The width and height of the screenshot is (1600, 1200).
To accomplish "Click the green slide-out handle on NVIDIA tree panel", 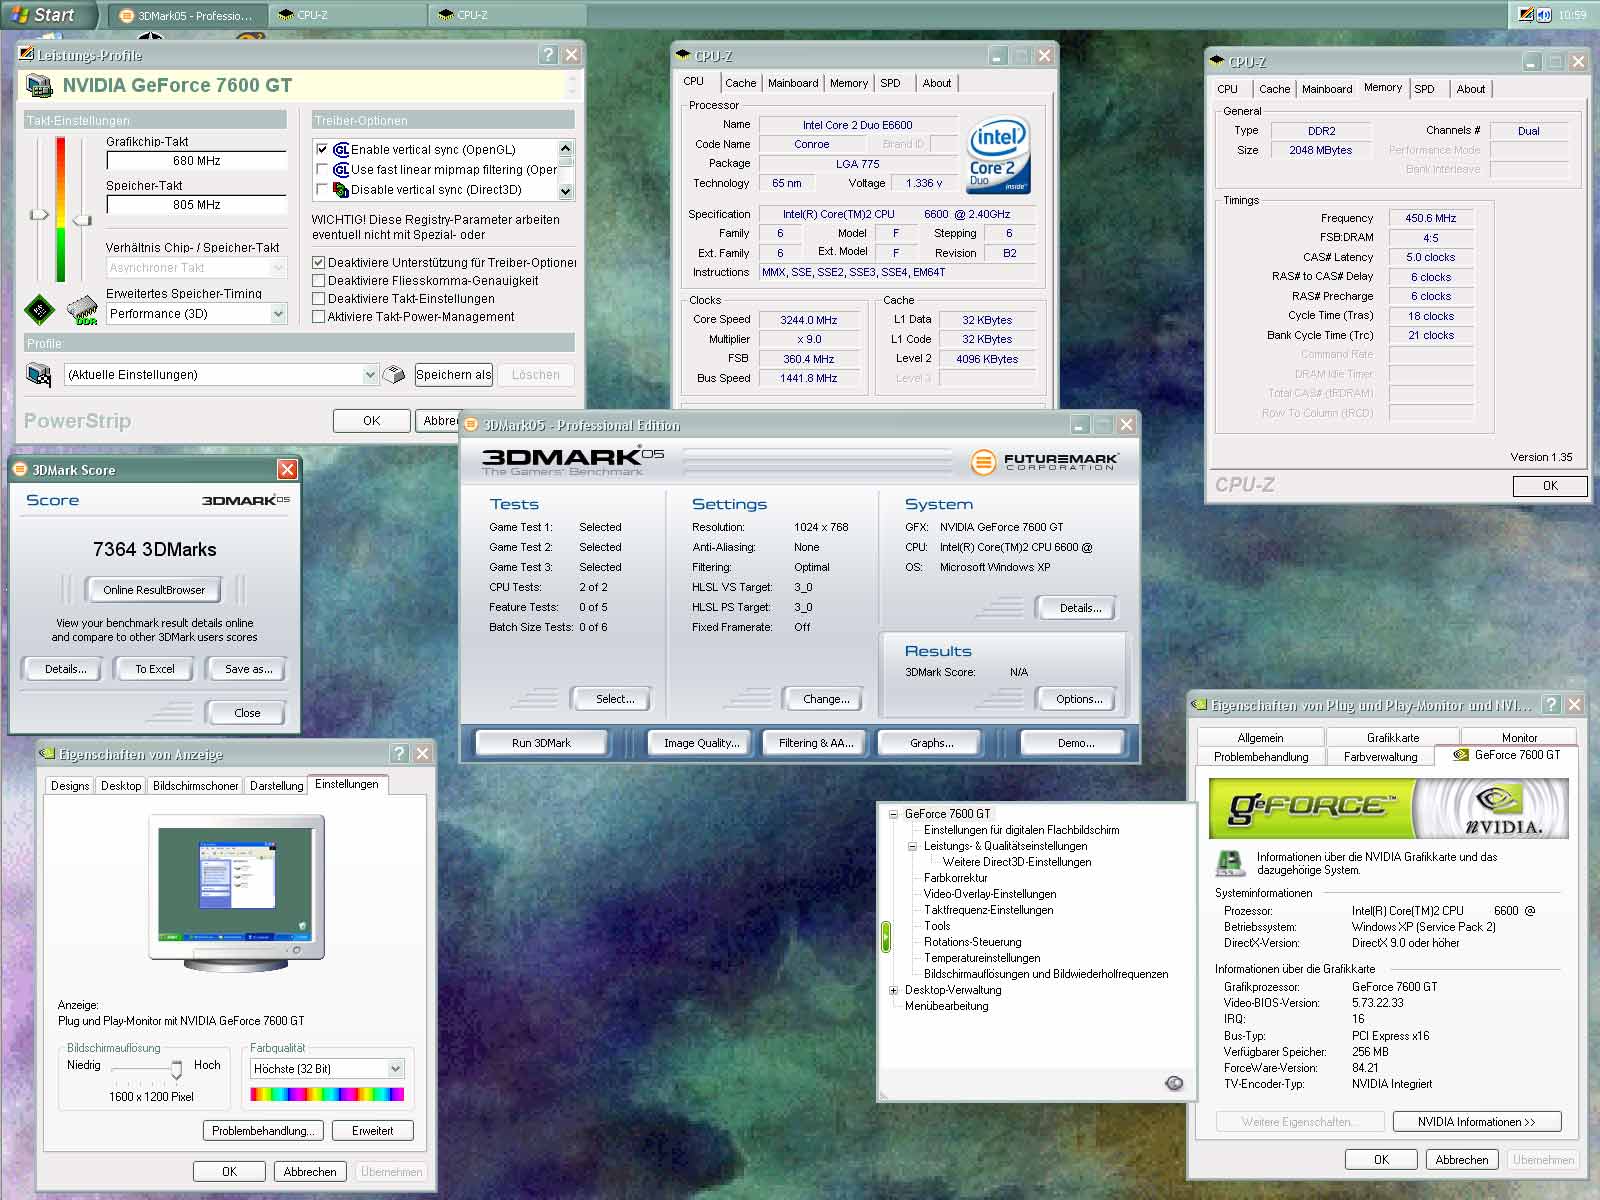I will [886, 937].
